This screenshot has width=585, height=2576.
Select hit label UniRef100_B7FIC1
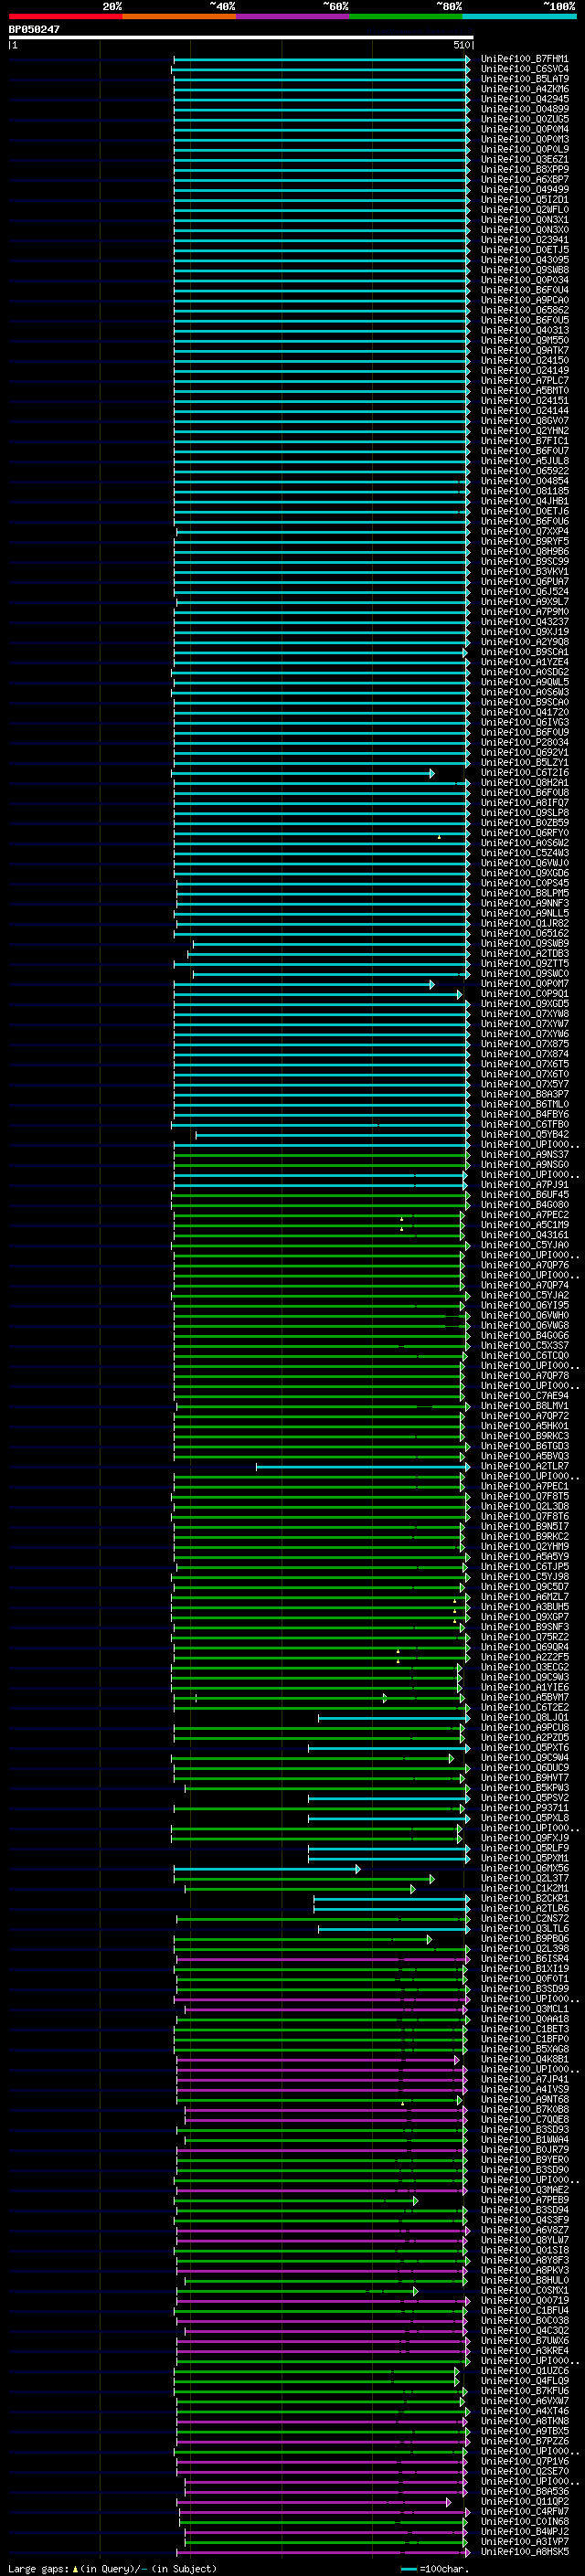pos(524,441)
